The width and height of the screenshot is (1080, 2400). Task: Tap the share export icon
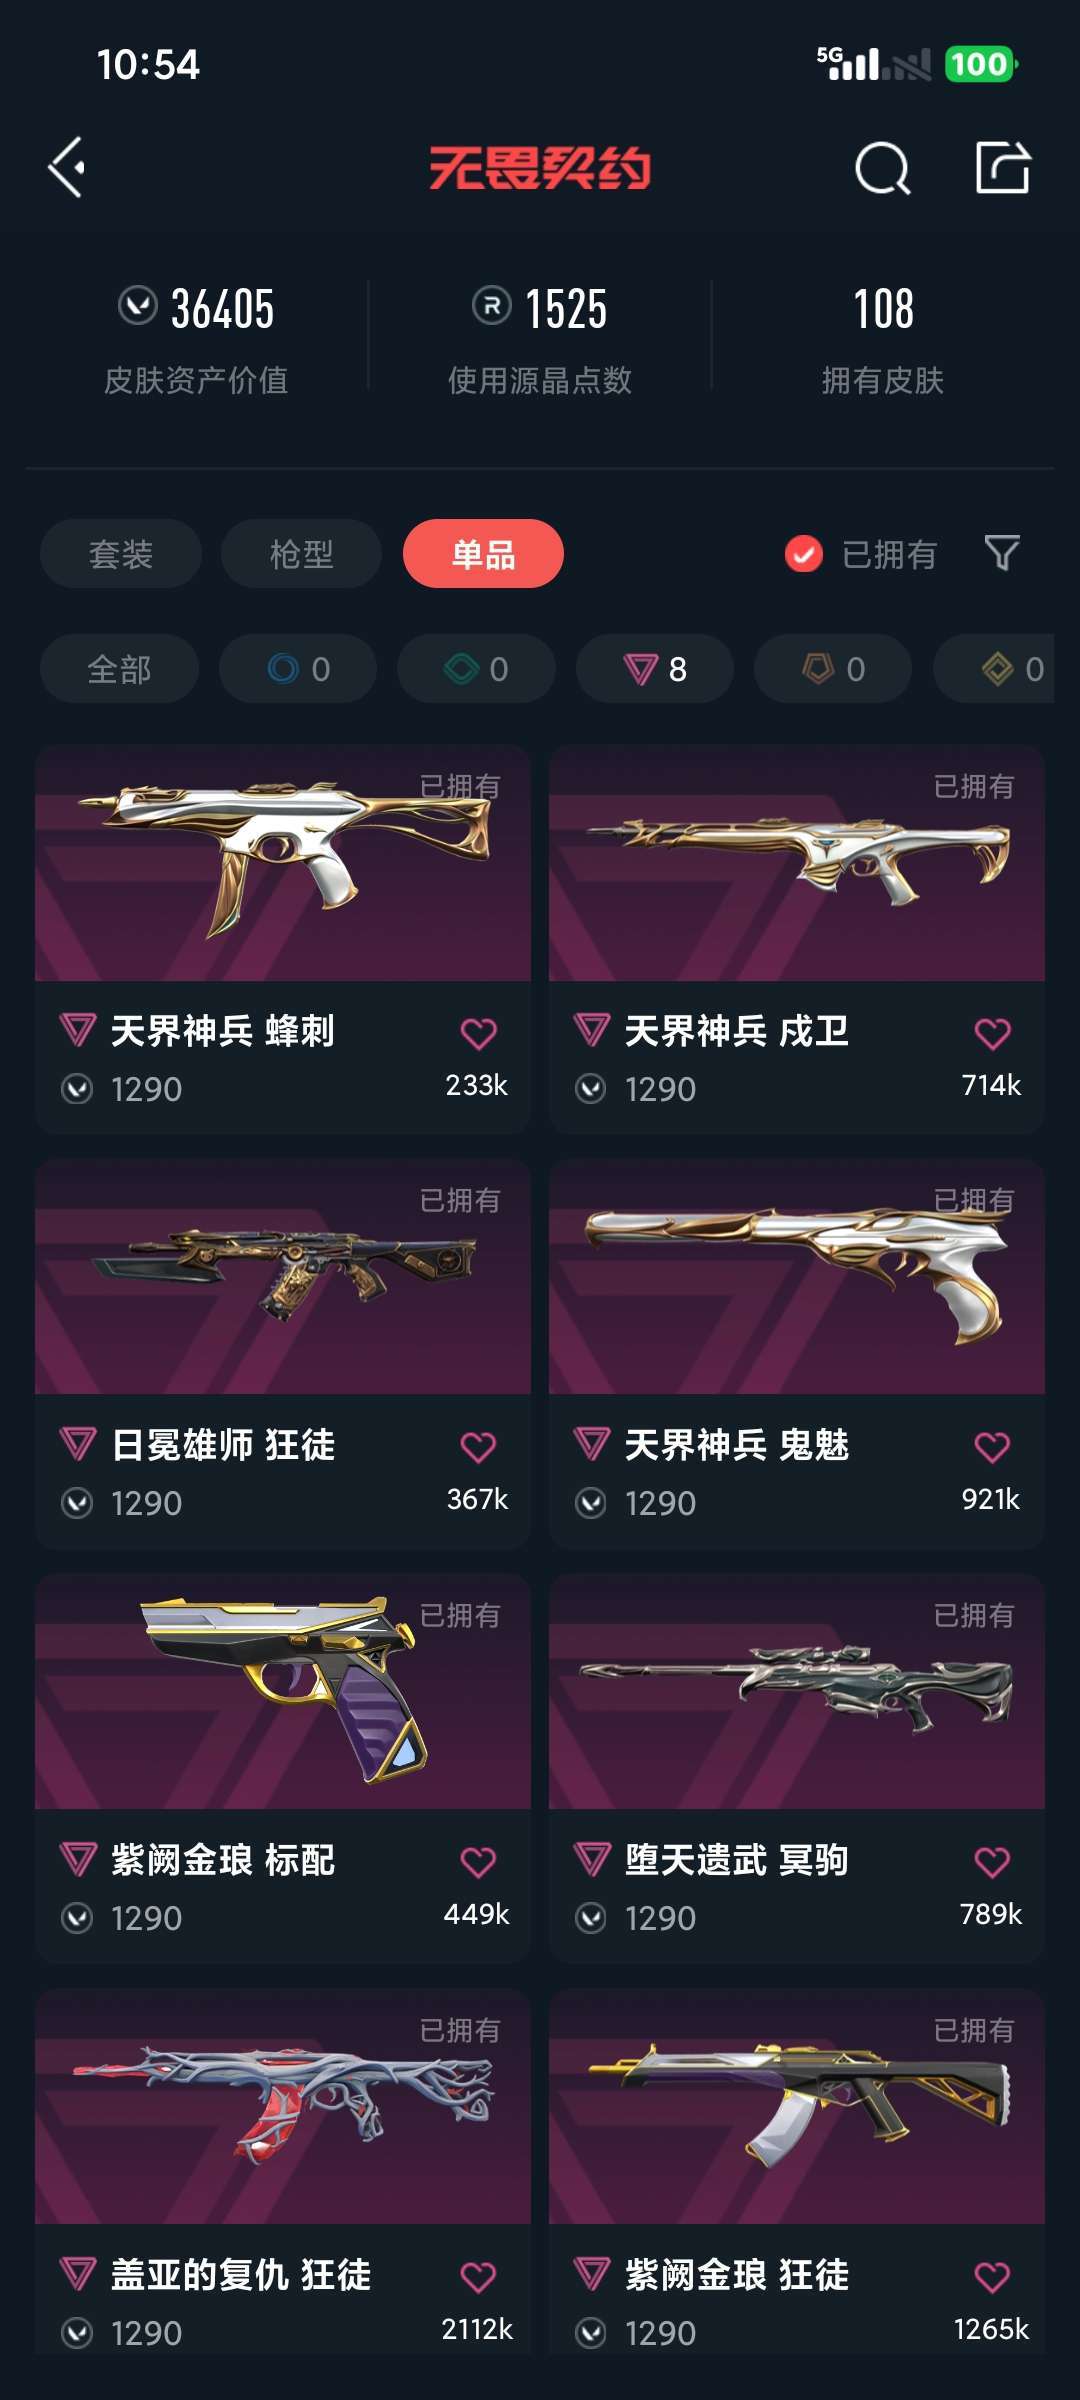[1003, 167]
